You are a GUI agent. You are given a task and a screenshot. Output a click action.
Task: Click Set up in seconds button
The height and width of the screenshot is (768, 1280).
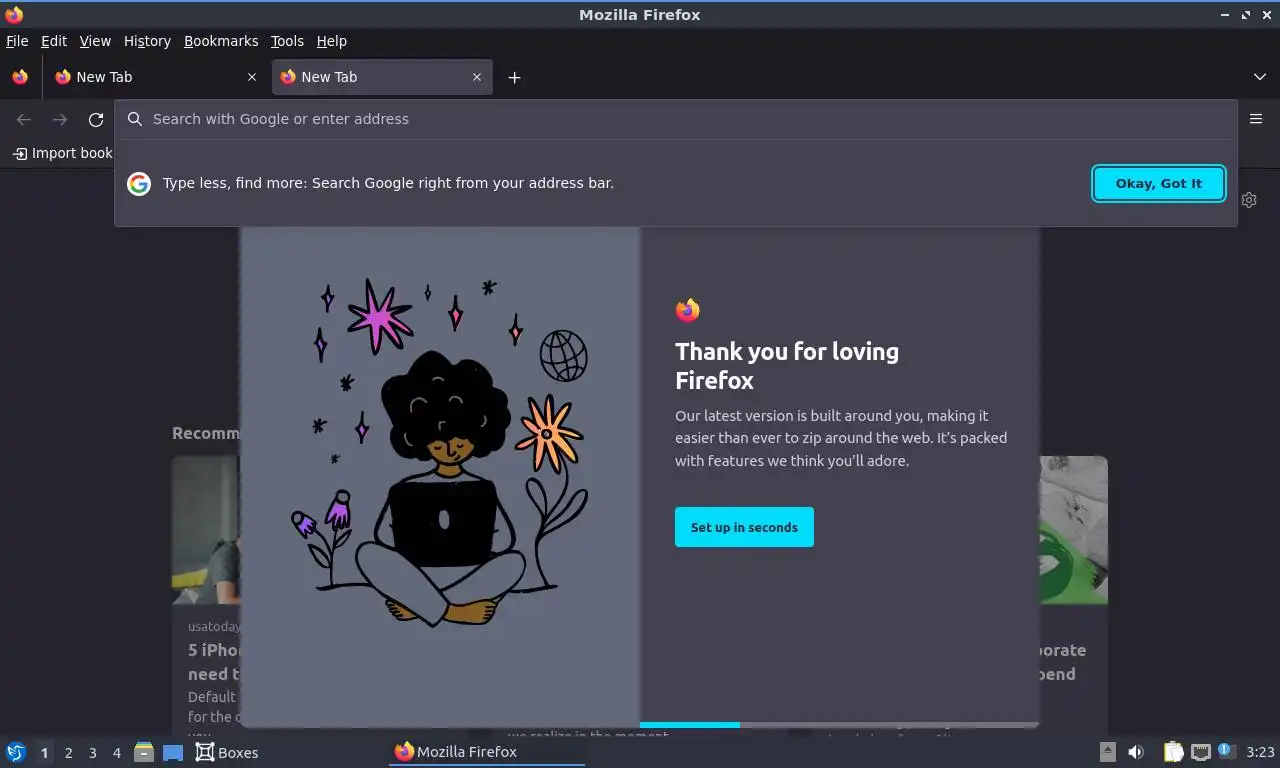click(x=744, y=527)
